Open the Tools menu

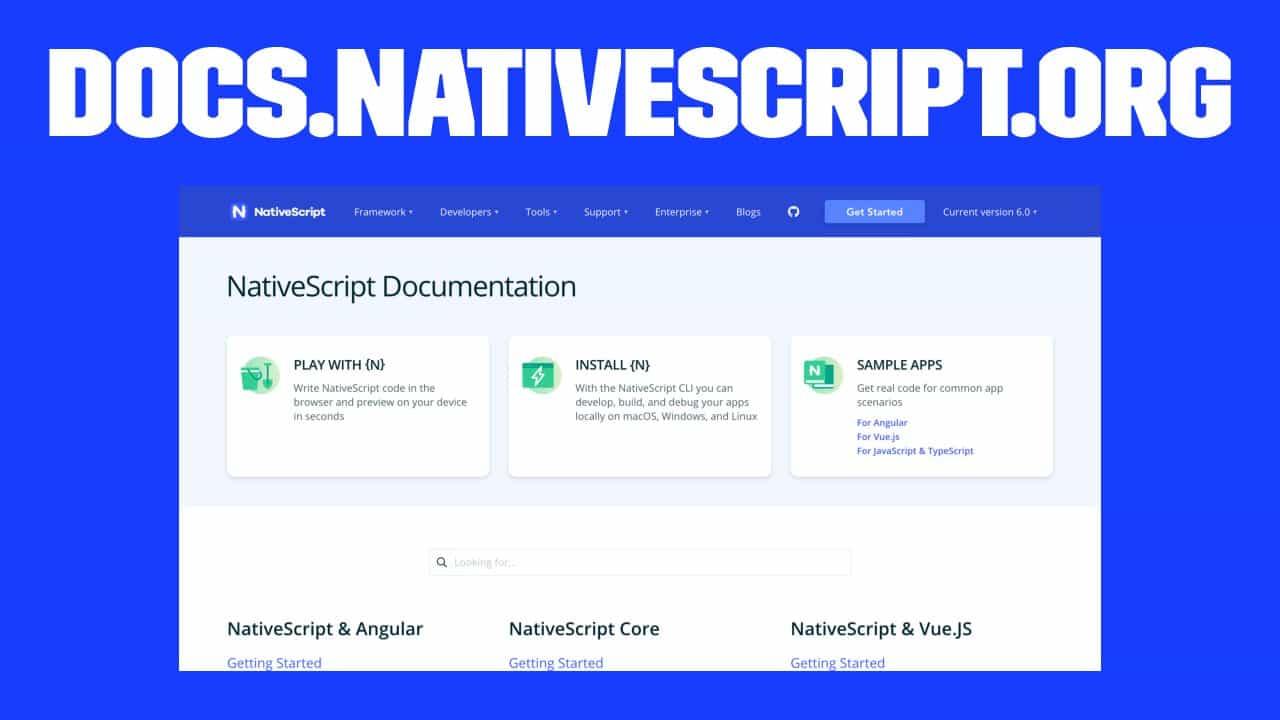tap(541, 212)
